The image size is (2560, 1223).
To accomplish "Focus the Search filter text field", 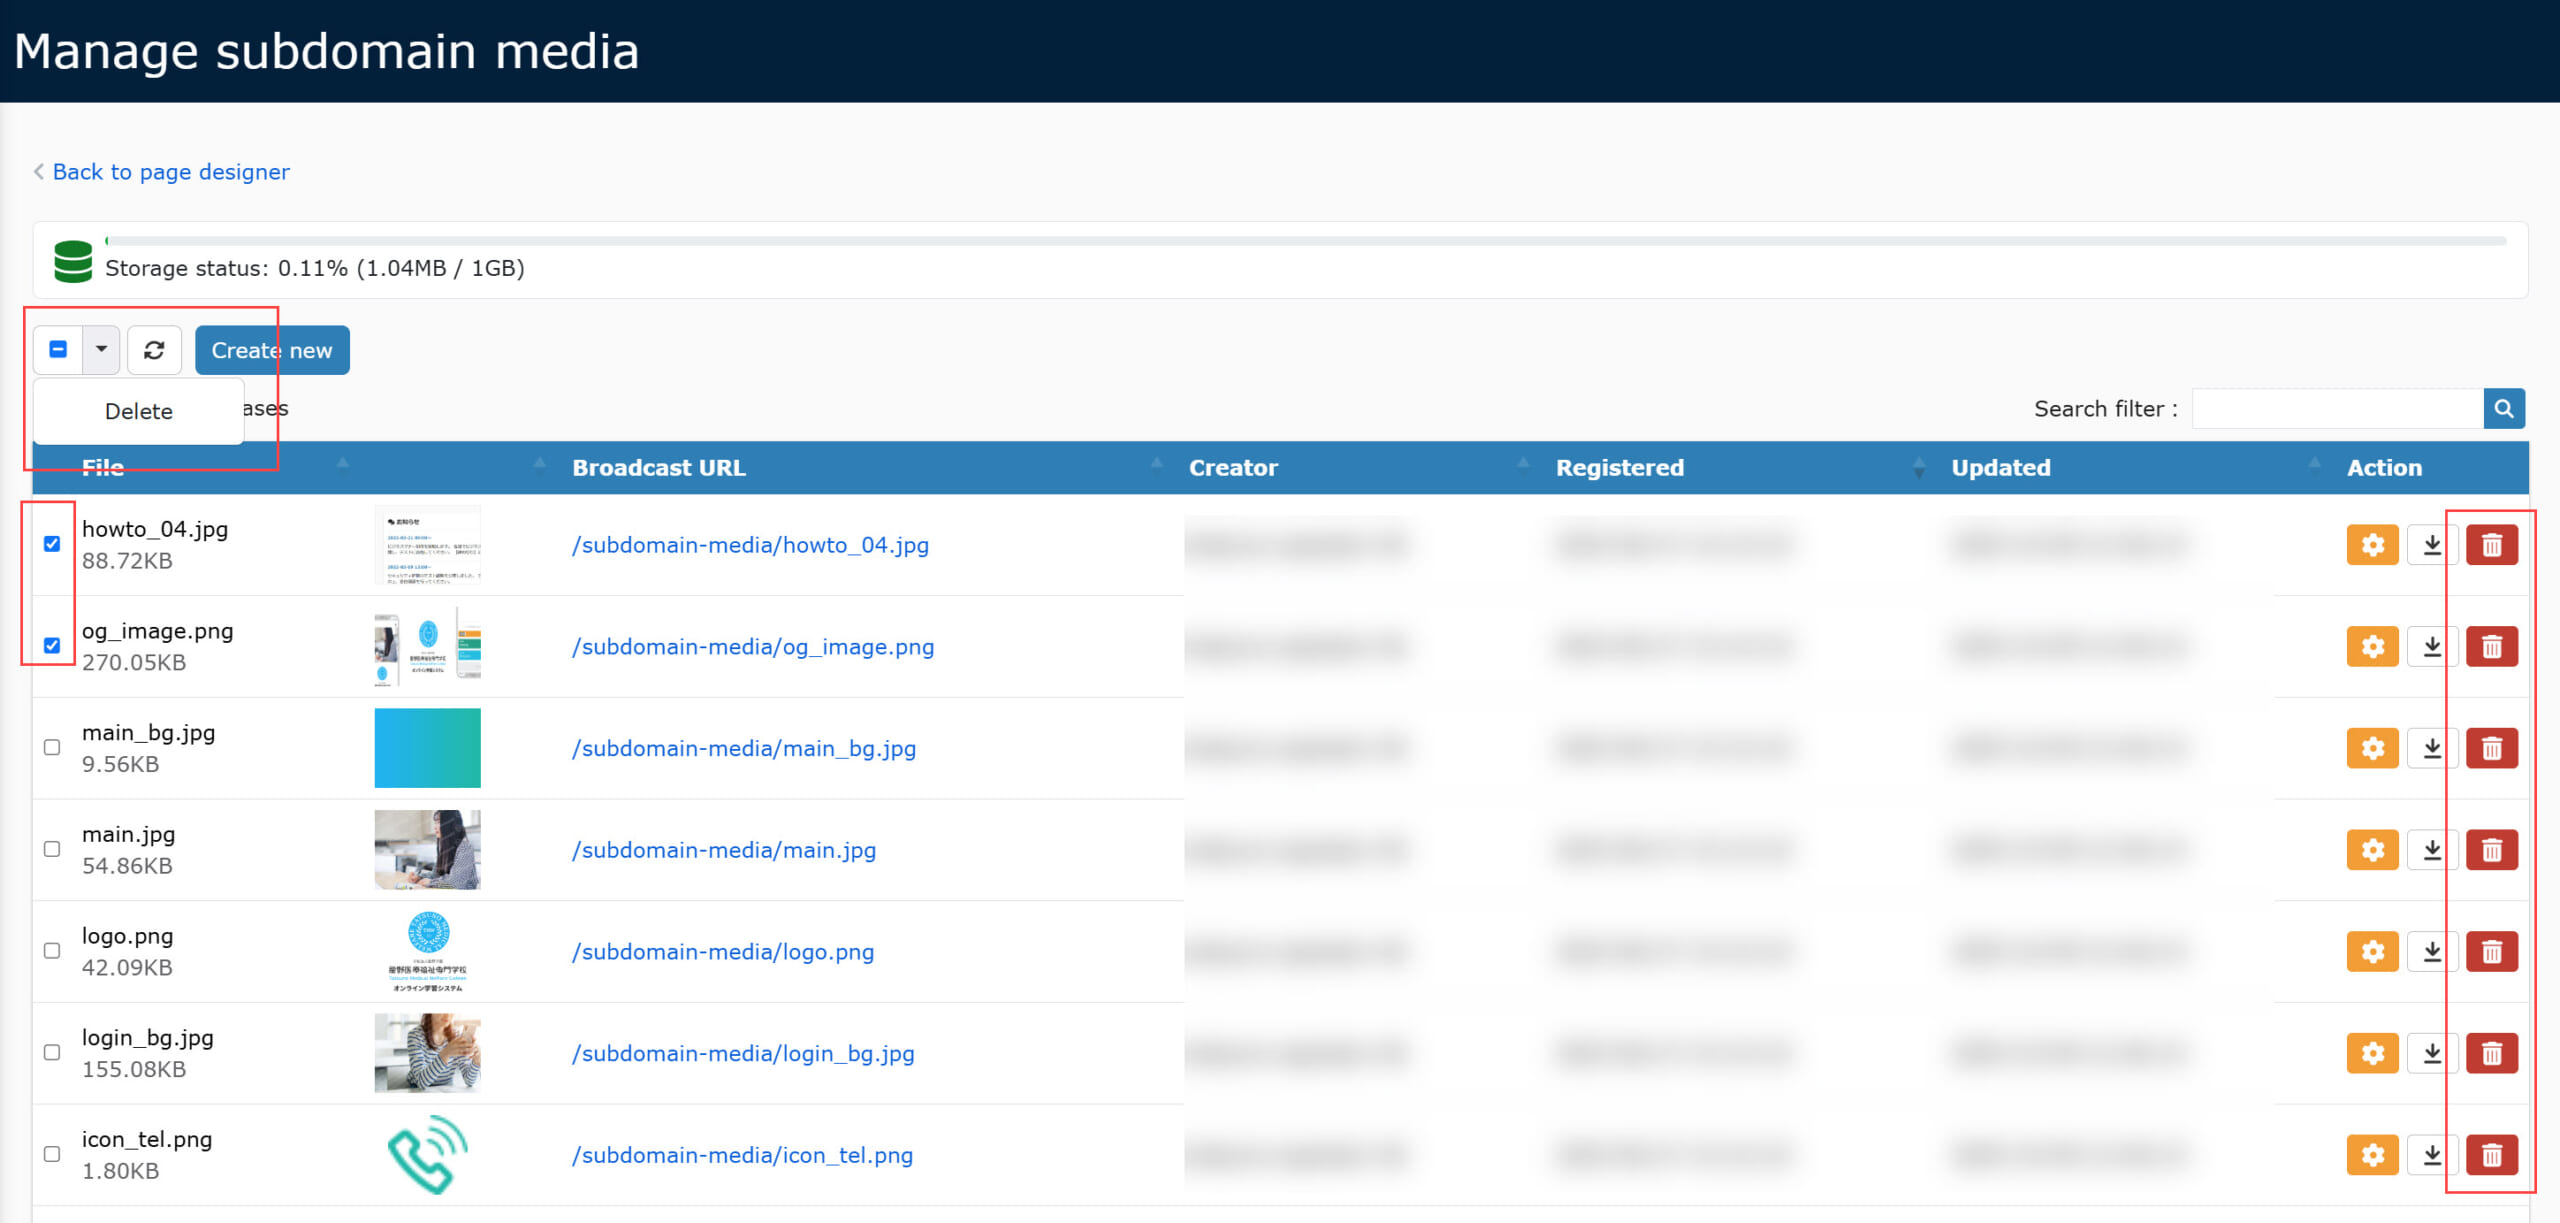I will click(x=2337, y=408).
